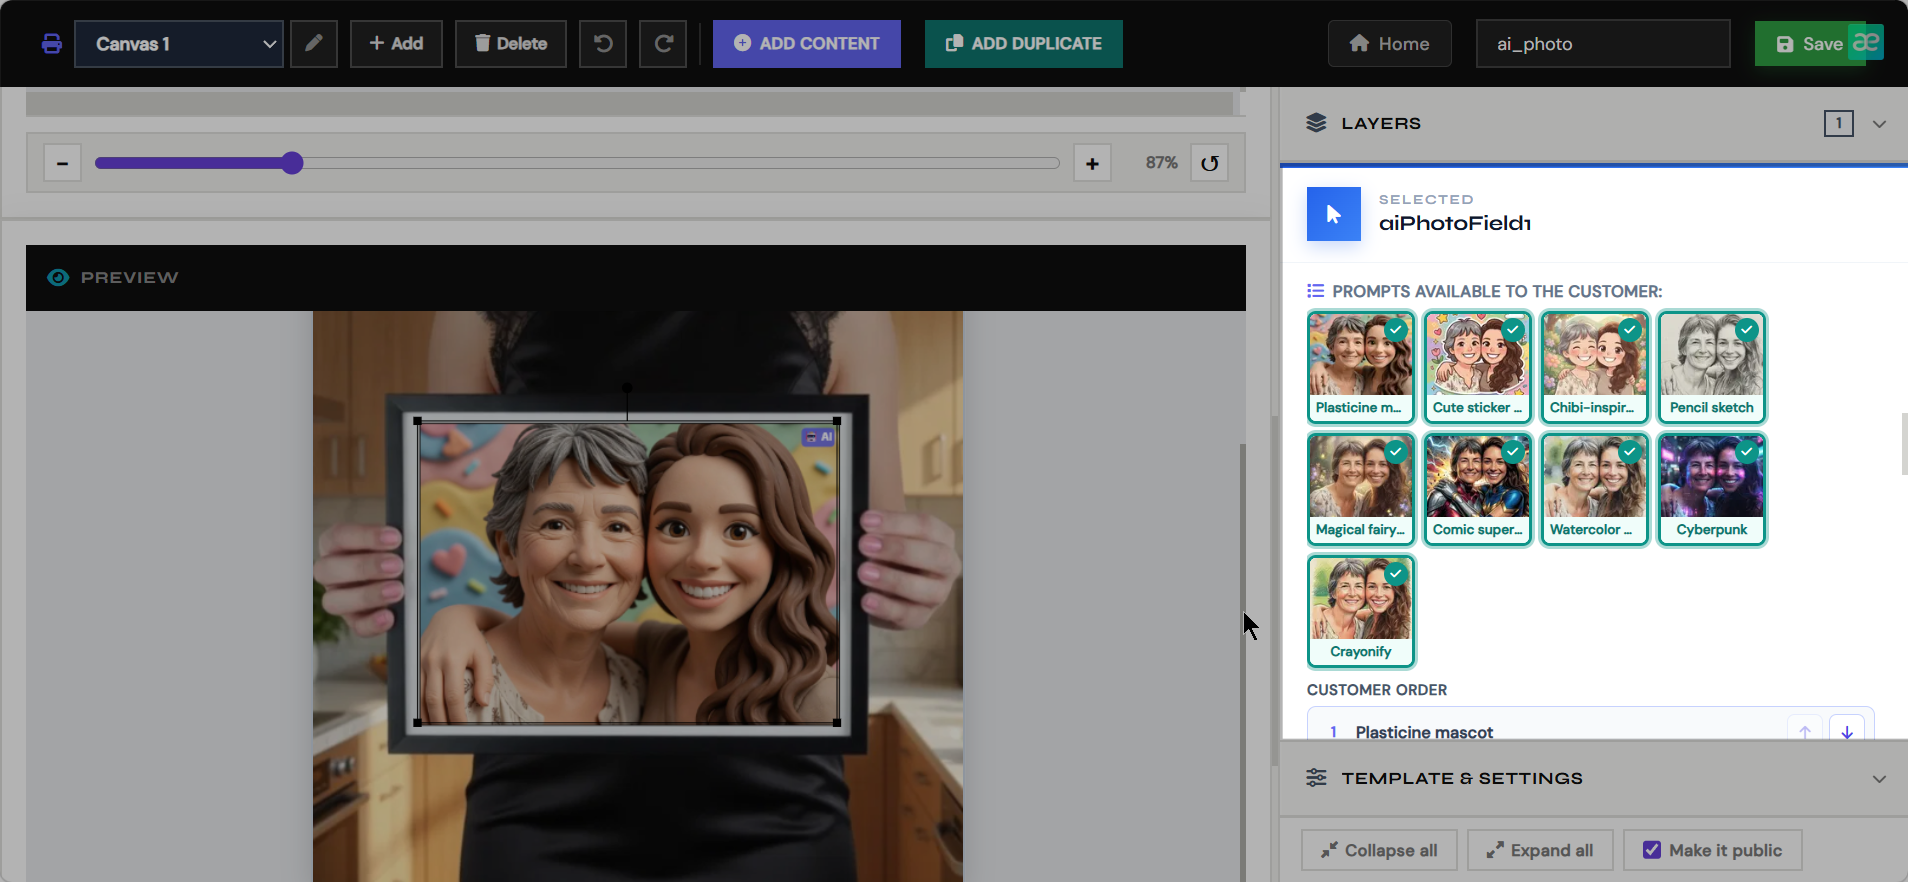This screenshot has height=882, width=1908.
Task: Click the Plasticine mascot order row text
Action: (x=1424, y=732)
